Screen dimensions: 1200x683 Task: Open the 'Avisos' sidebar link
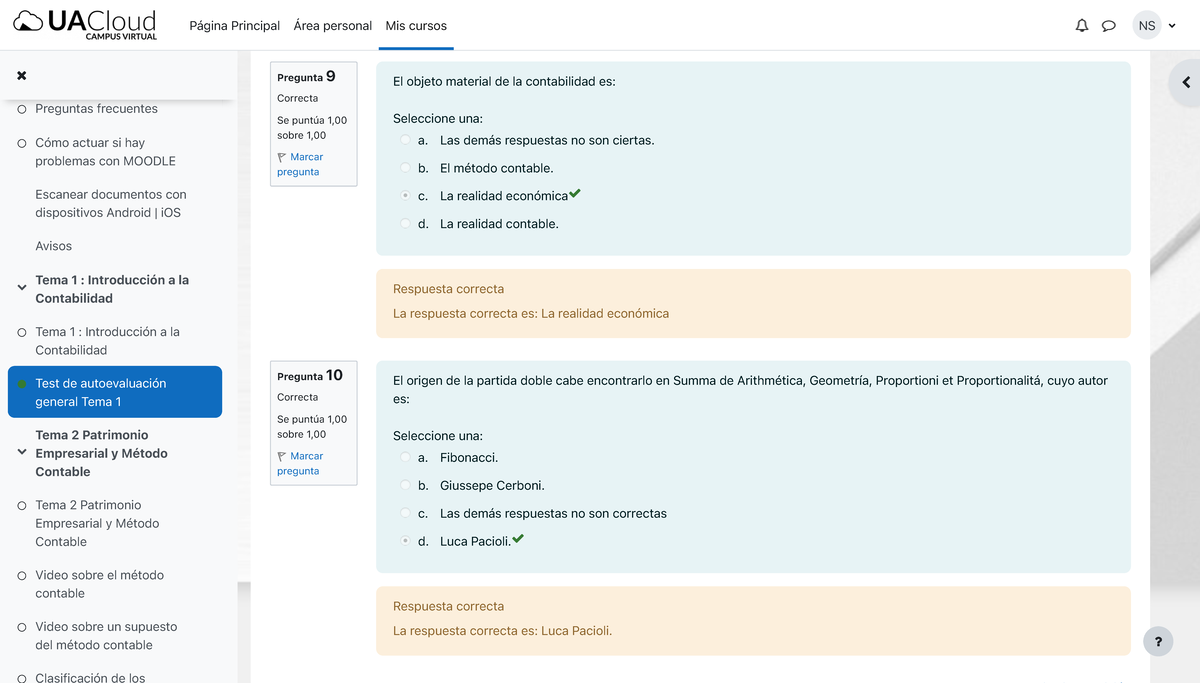click(x=53, y=245)
